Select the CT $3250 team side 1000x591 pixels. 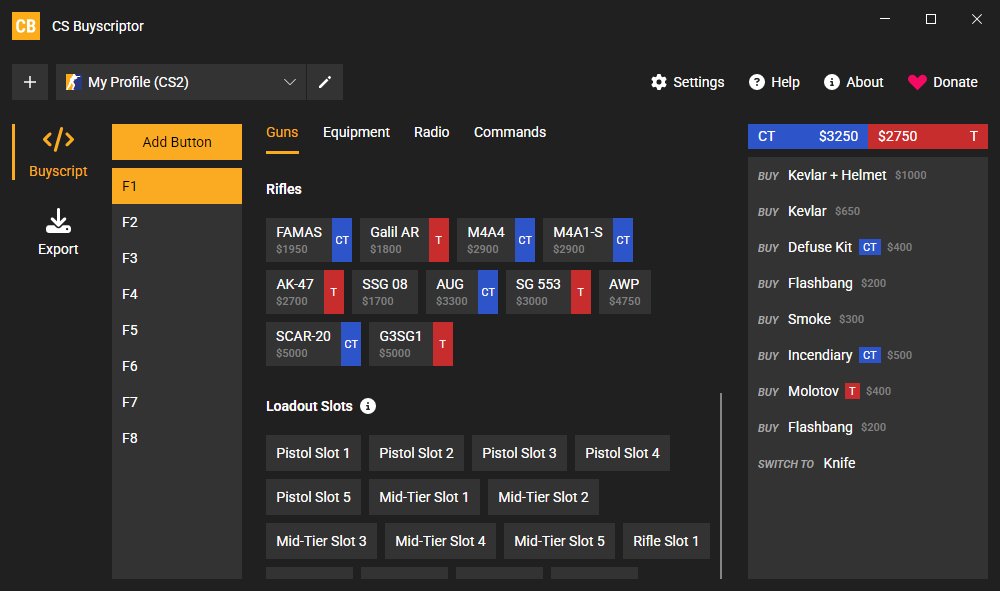point(807,136)
